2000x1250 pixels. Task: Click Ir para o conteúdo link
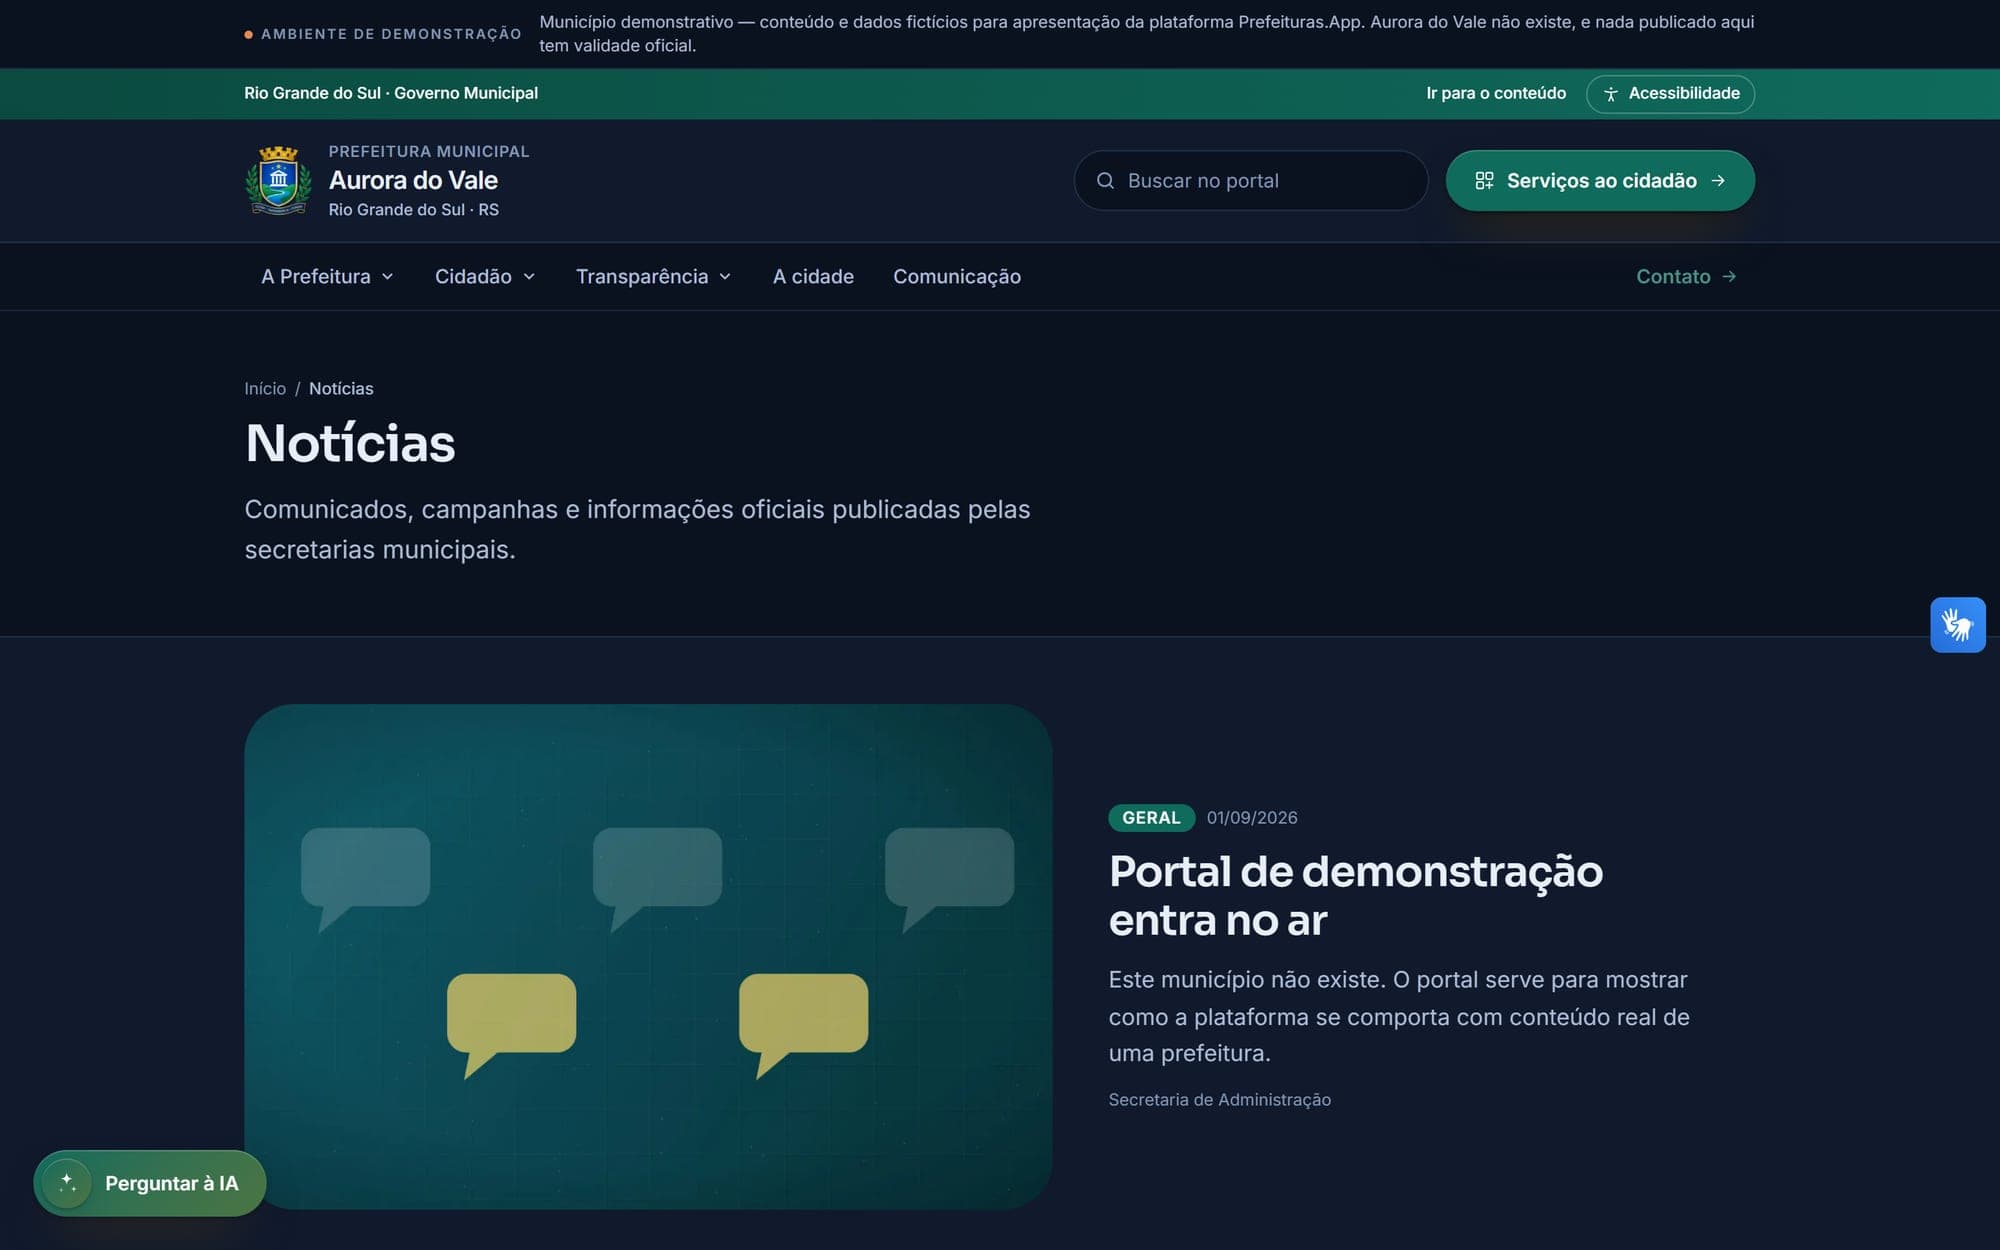[x=1496, y=93]
